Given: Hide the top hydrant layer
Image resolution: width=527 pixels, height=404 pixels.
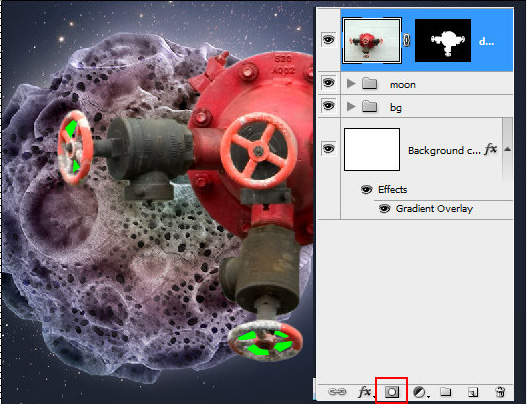Looking at the screenshot, I should (329, 40).
